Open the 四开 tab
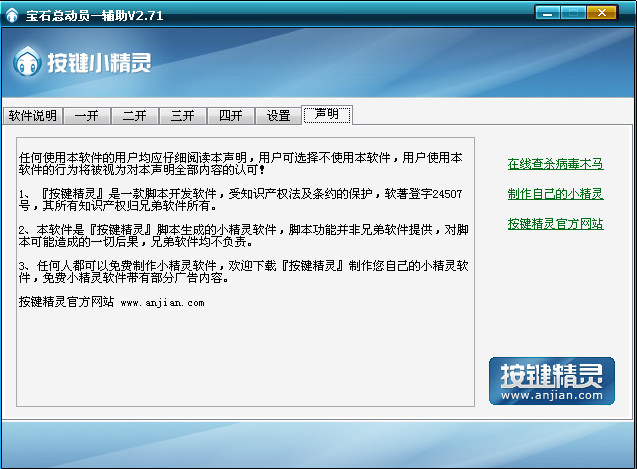The height and width of the screenshot is (469, 637). [x=230, y=116]
